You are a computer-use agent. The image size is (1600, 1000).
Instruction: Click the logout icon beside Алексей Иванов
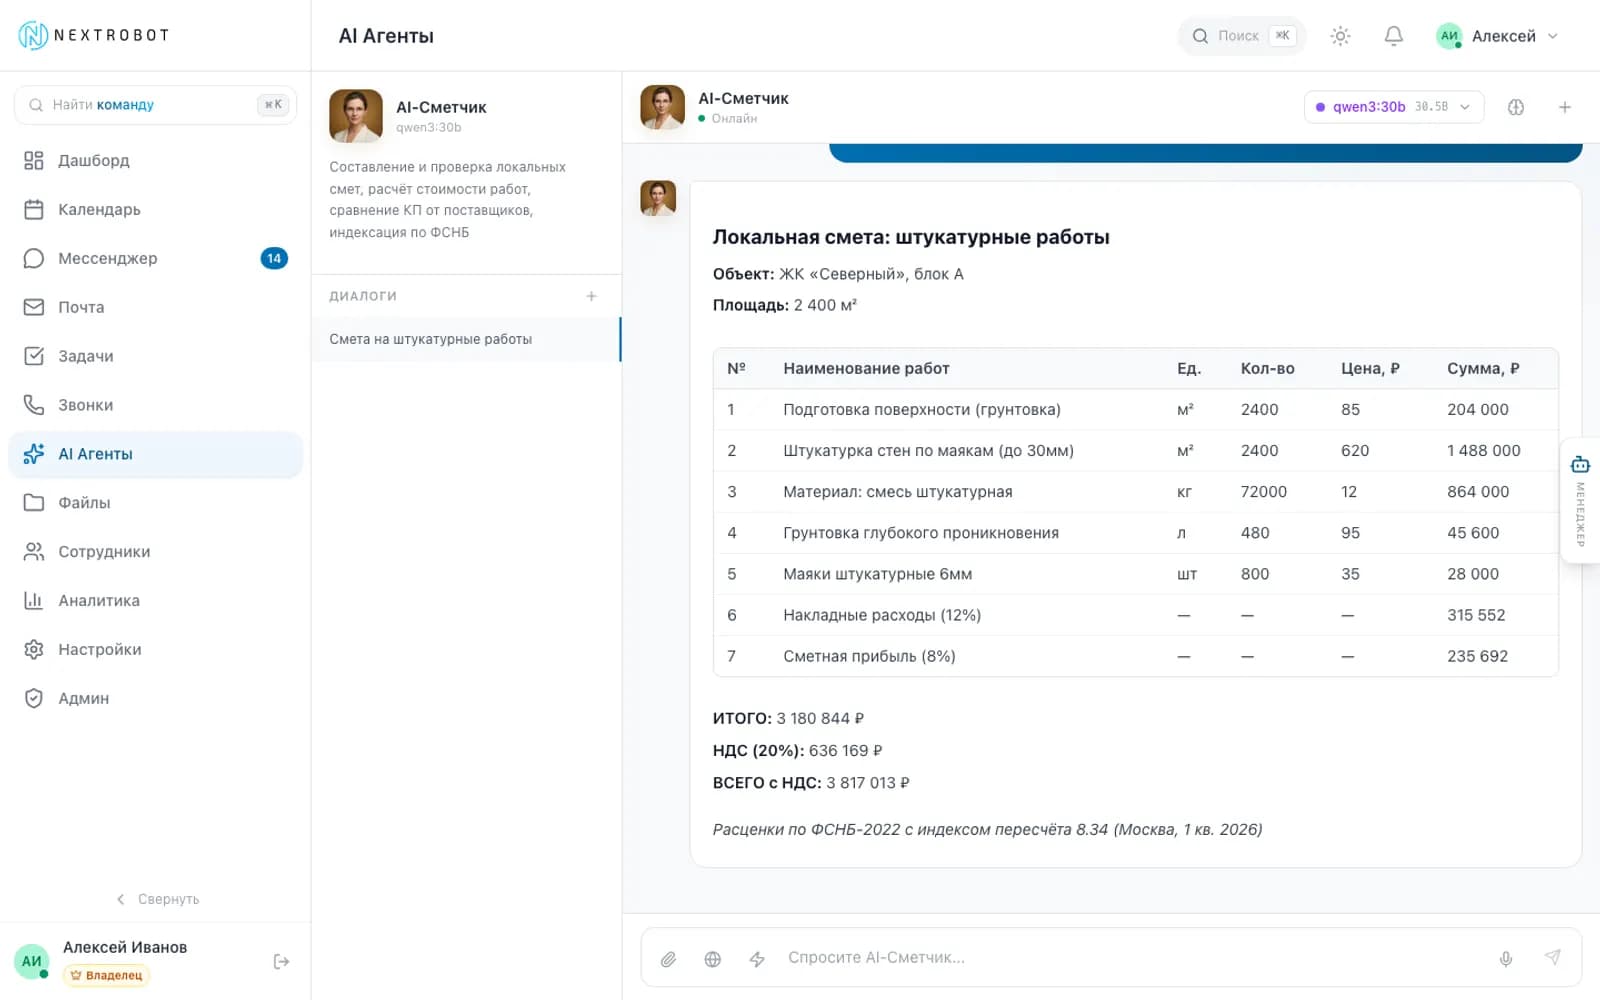pos(281,962)
